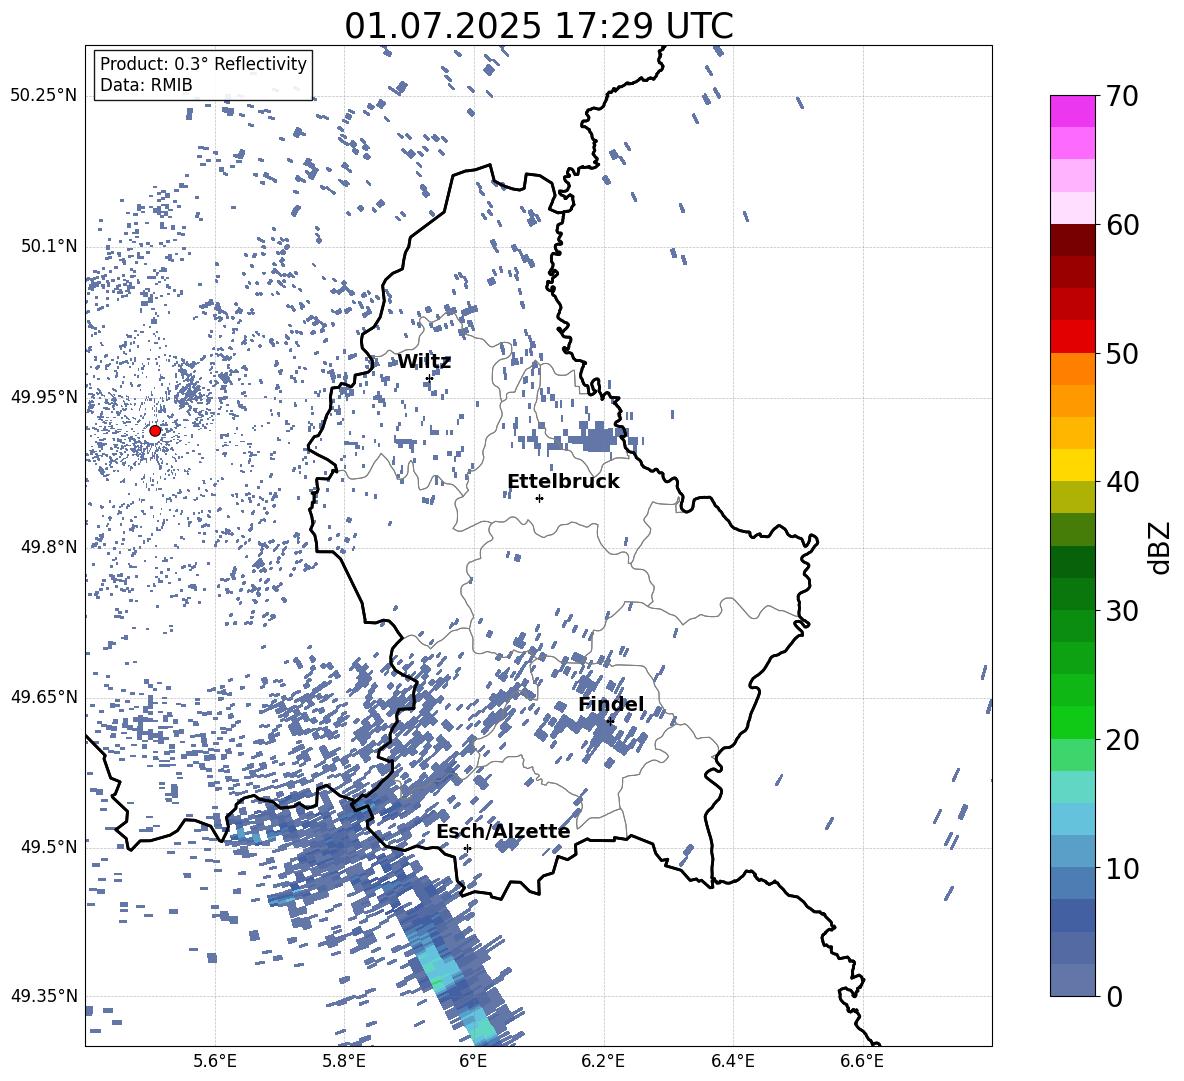Click the Findel station cross marker
Image resolution: width=1184 pixels, height=1081 pixels.
point(609,721)
